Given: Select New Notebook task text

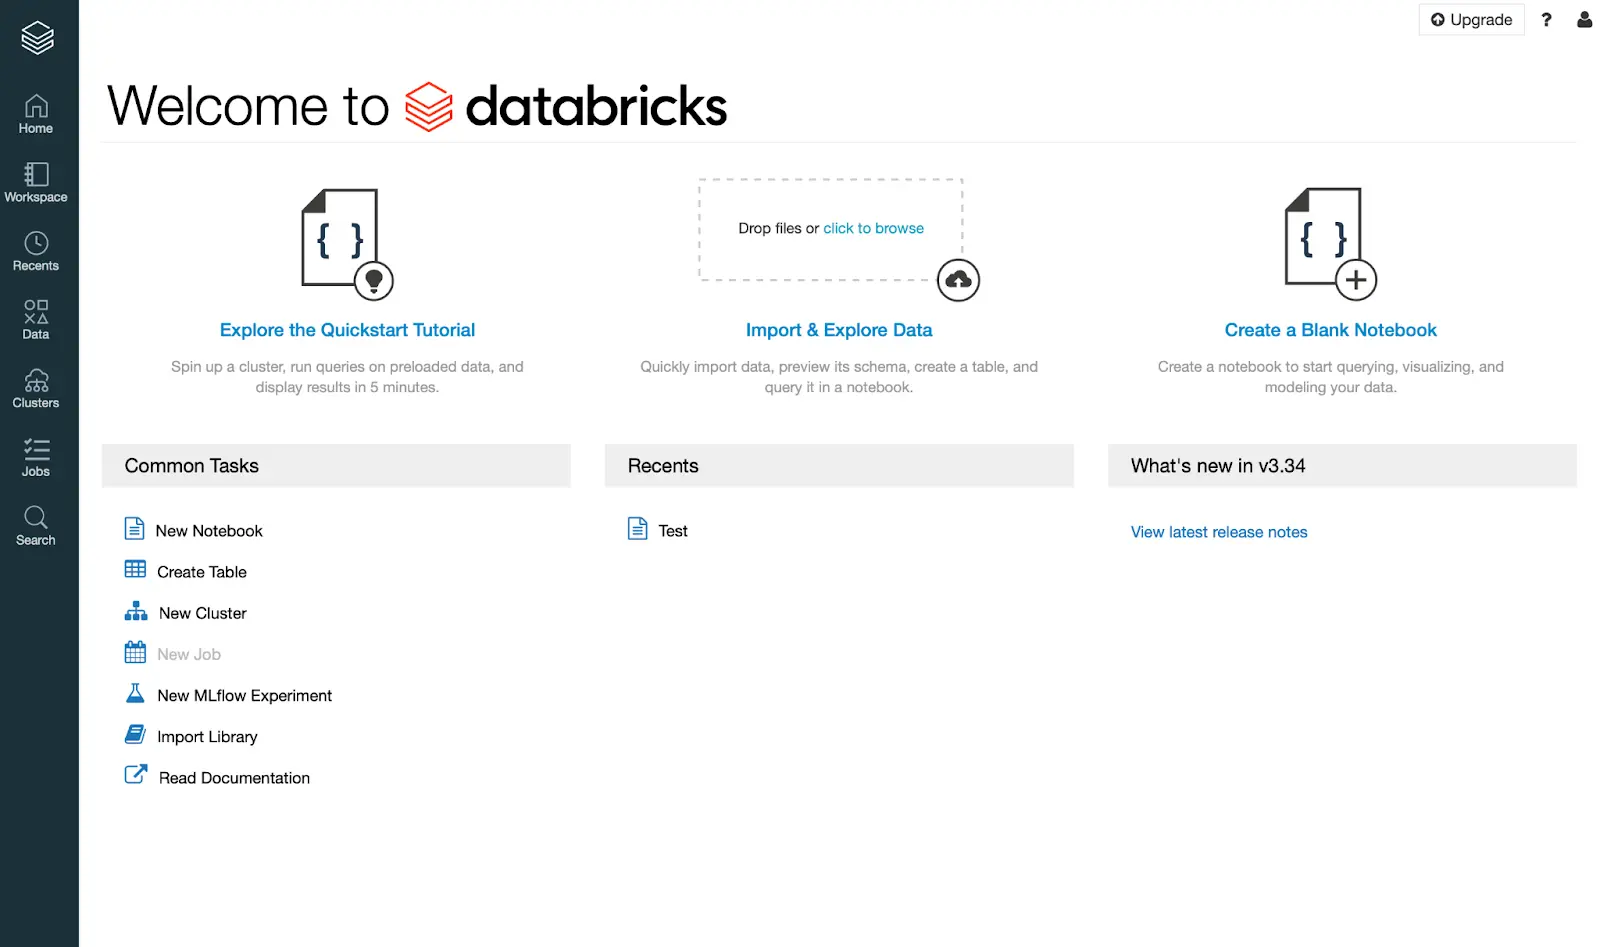Looking at the screenshot, I should (209, 531).
